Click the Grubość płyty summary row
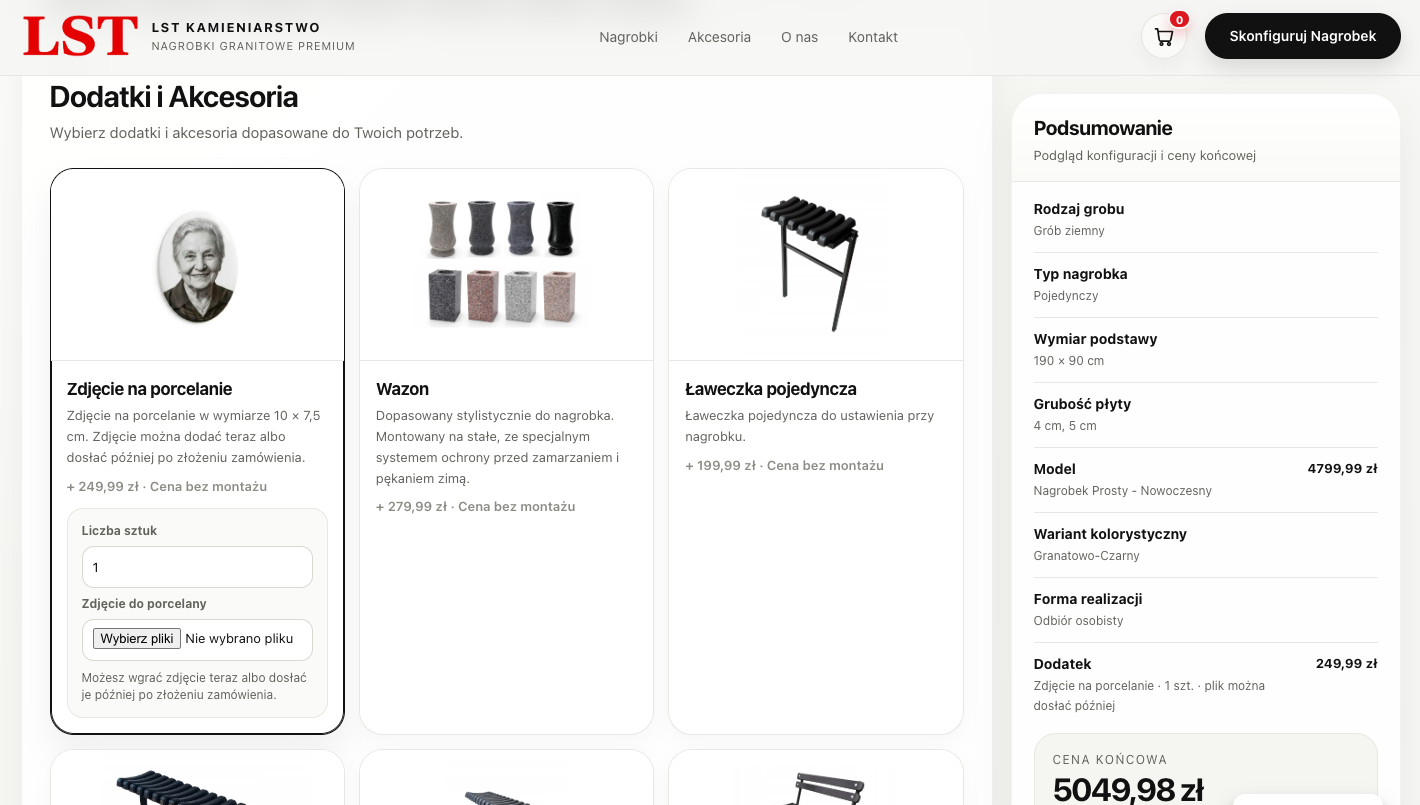Screen dimensions: 1420x805 pyautogui.click(x=1206, y=415)
